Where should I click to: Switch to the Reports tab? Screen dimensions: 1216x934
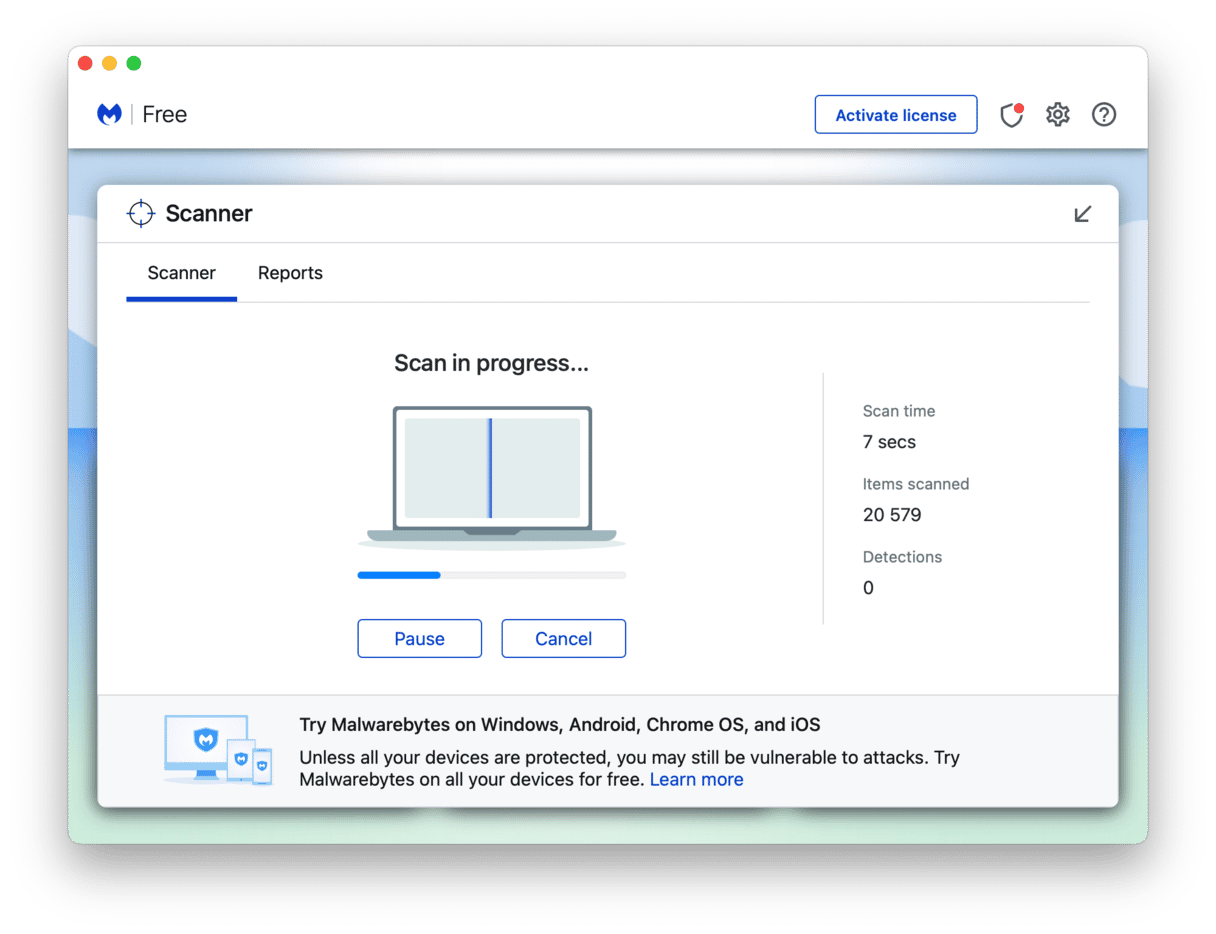(x=290, y=273)
